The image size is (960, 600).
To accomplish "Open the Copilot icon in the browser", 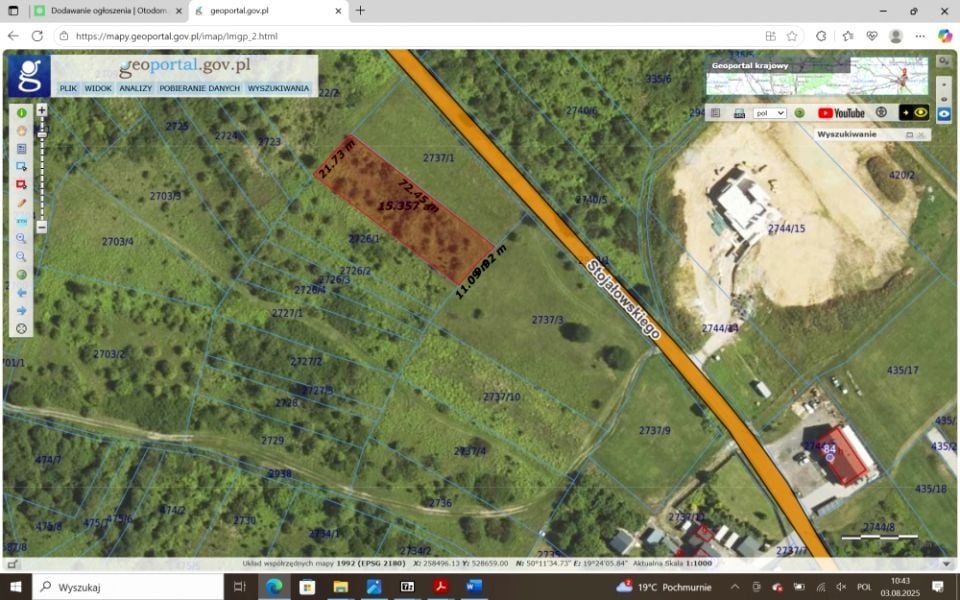I will [945, 36].
